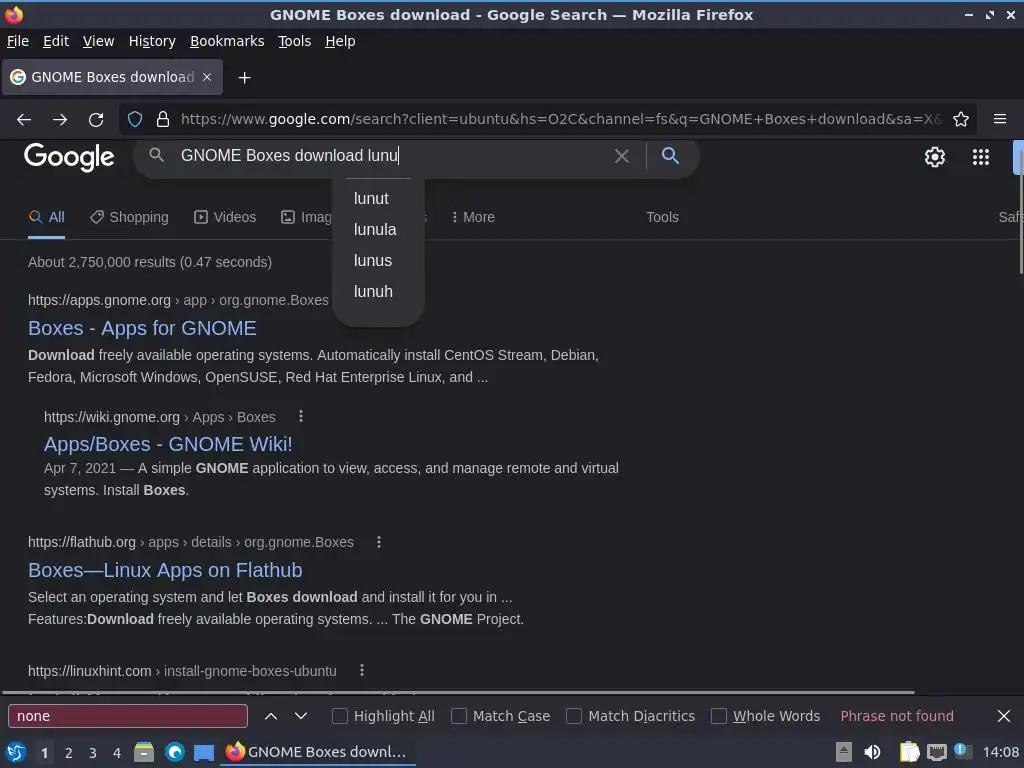Open Google quick settings gear
The image size is (1024, 768).
point(935,157)
